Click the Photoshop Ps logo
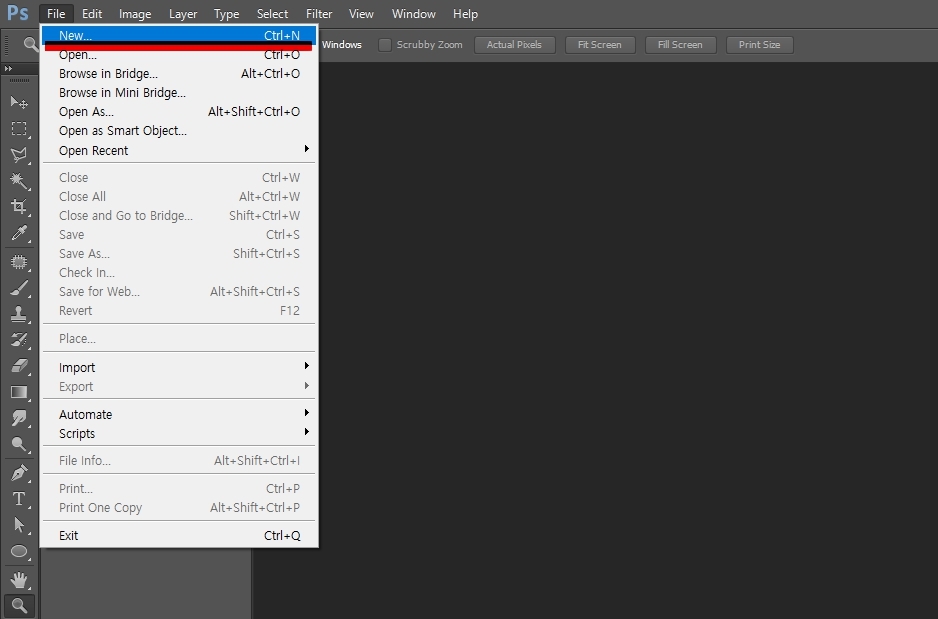The height and width of the screenshot is (619, 938). coord(17,13)
